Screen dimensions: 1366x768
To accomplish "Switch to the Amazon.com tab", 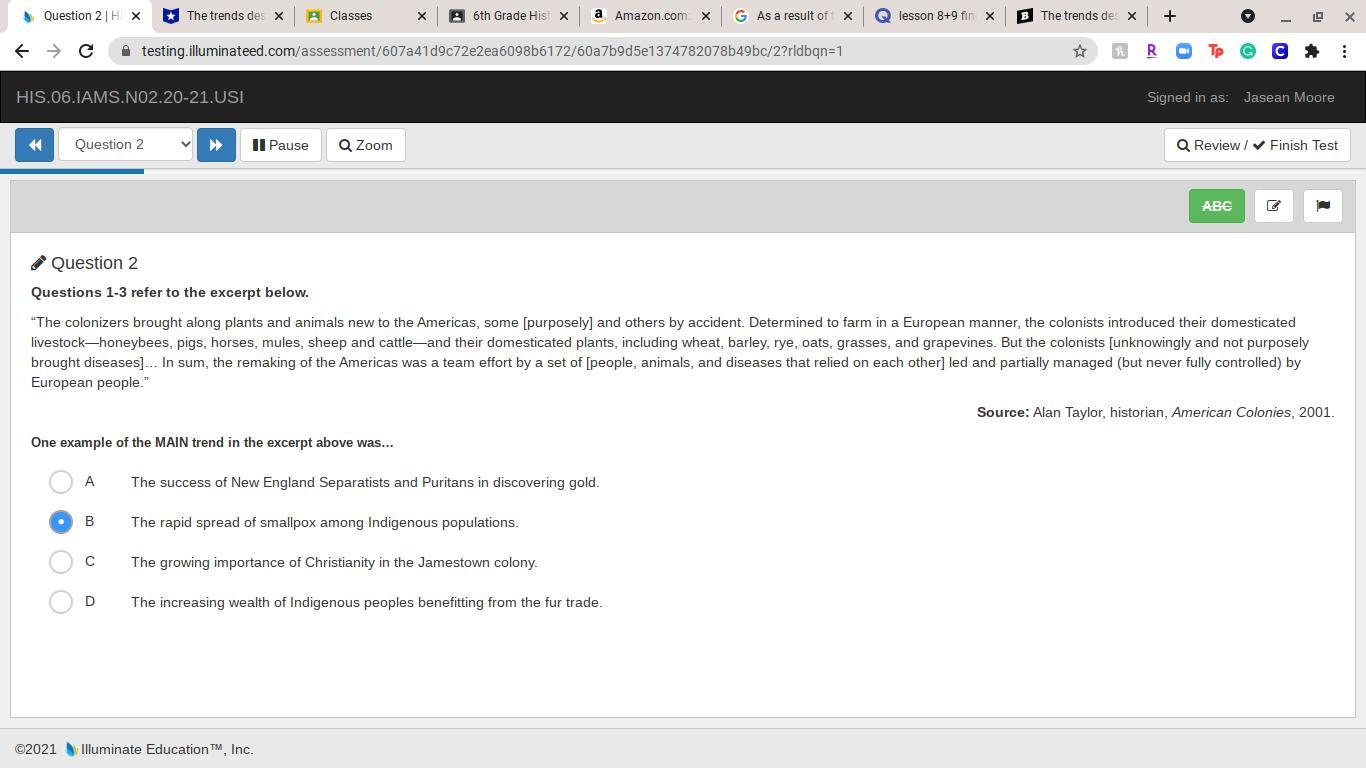I will (x=650, y=16).
